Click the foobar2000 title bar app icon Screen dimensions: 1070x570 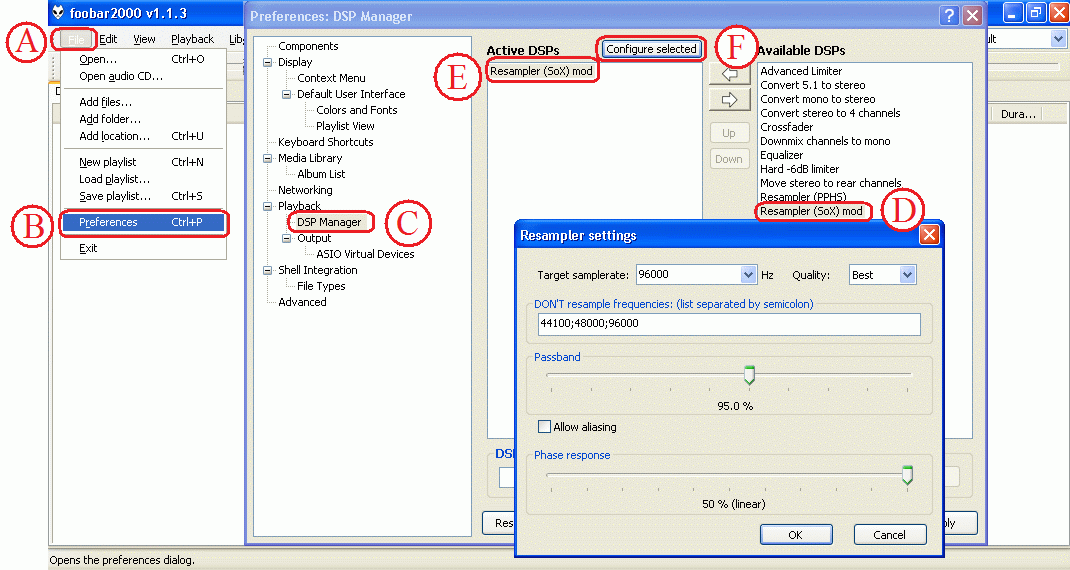(x=58, y=12)
